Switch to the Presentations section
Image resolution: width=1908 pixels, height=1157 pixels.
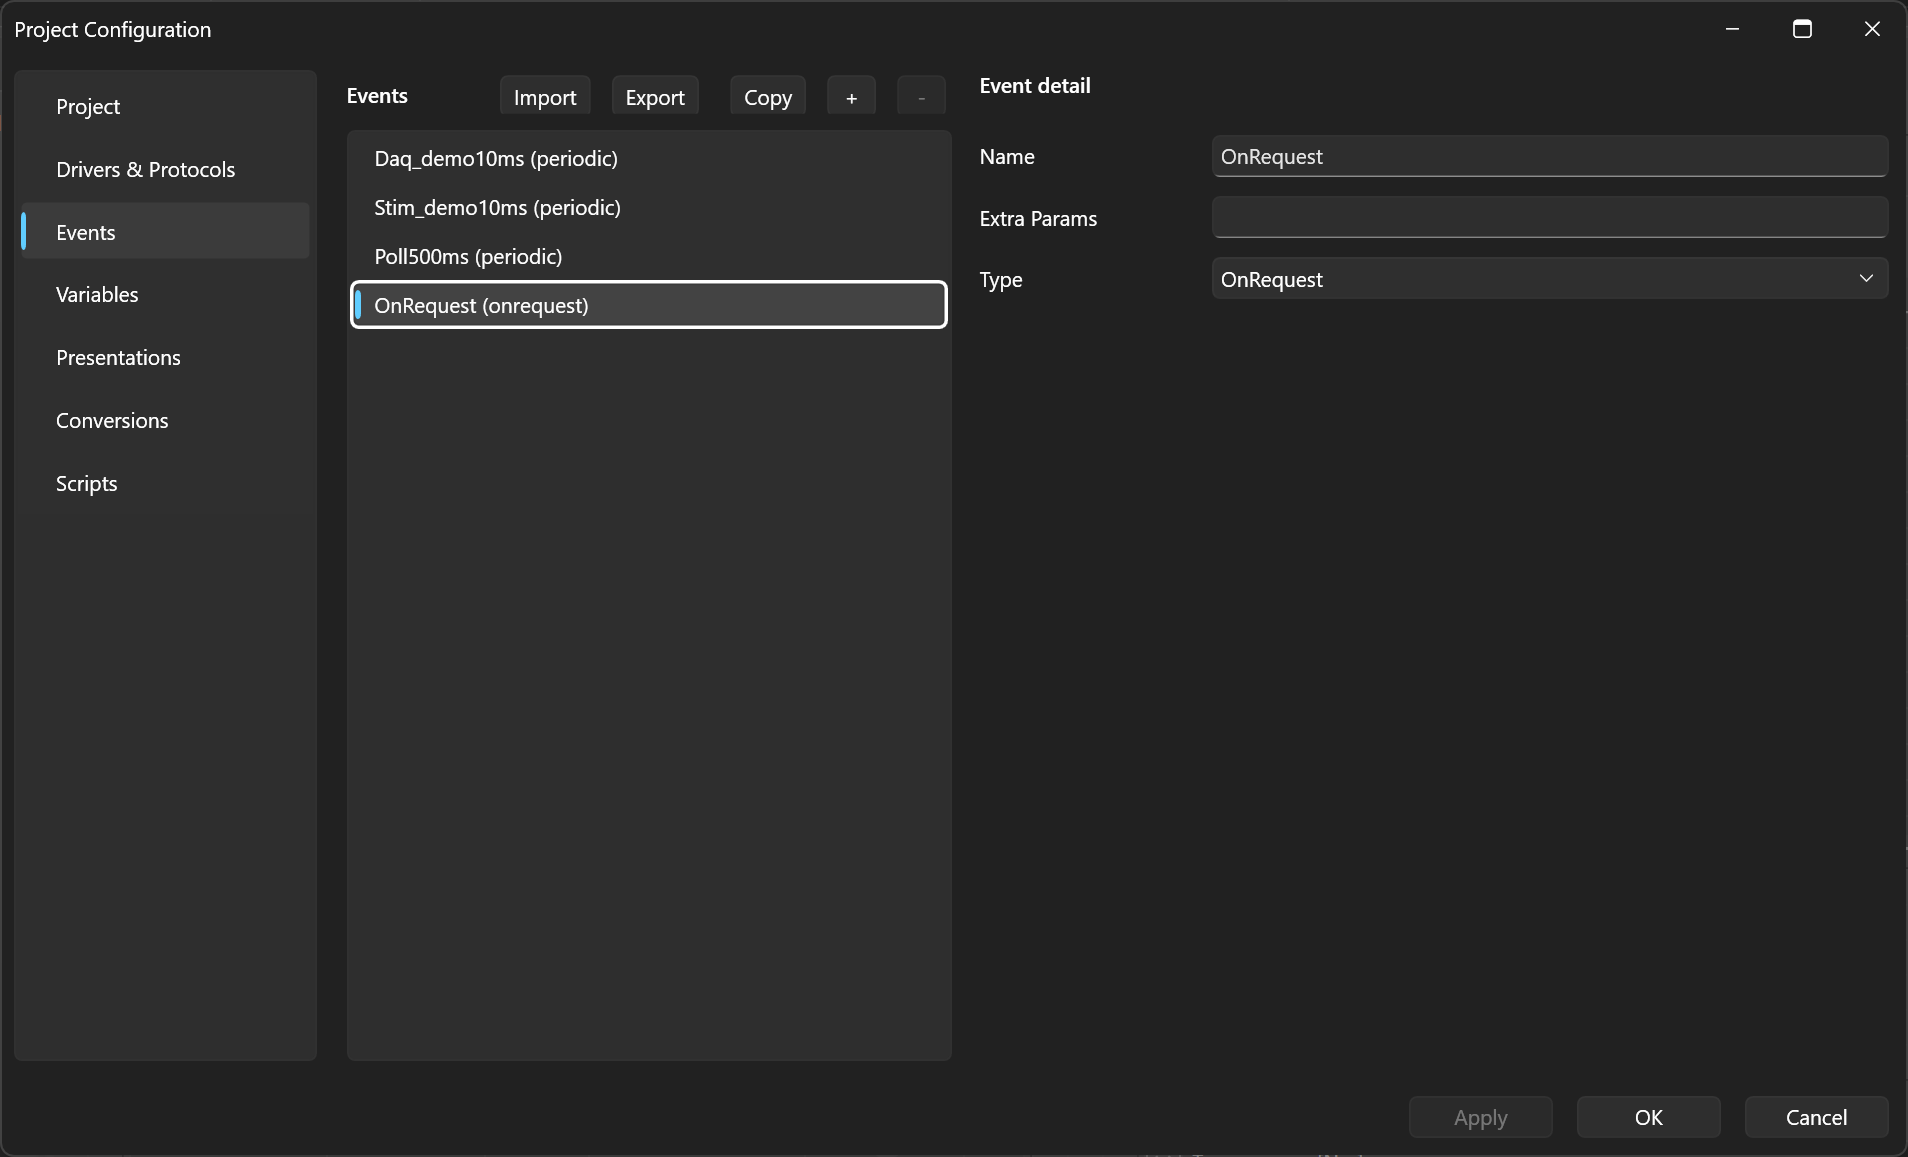(165, 358)
